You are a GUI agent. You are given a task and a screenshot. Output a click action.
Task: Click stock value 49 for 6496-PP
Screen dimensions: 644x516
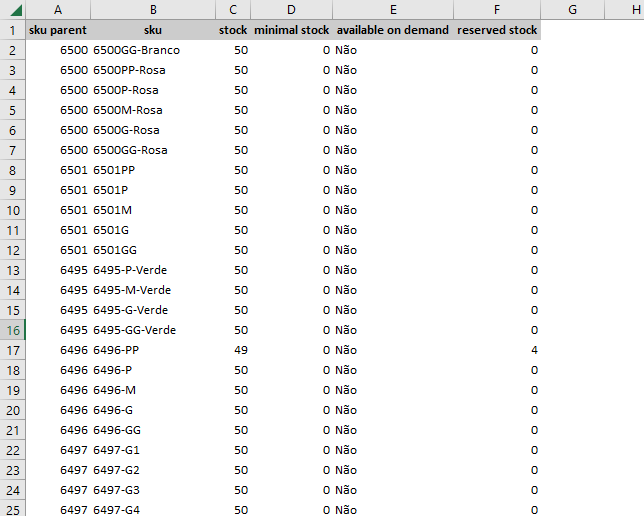pos(233,350)
